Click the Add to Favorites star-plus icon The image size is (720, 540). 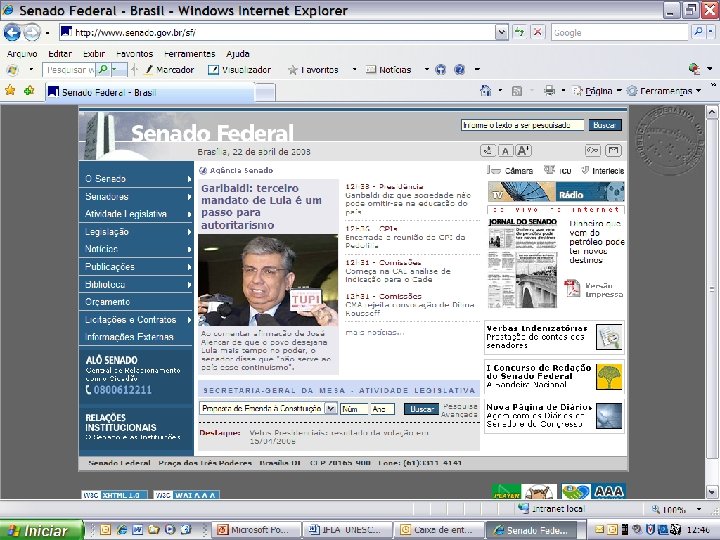[x=29, y=90]
